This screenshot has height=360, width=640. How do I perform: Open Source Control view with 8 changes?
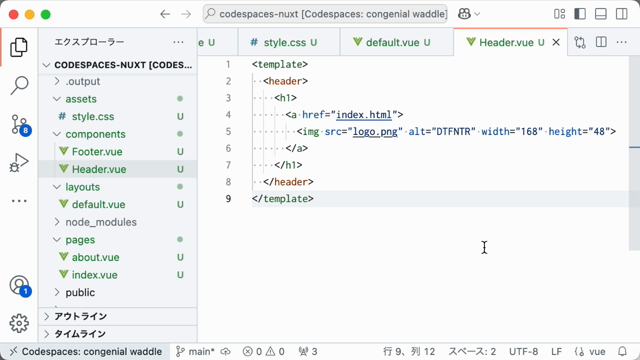[20, 124]
